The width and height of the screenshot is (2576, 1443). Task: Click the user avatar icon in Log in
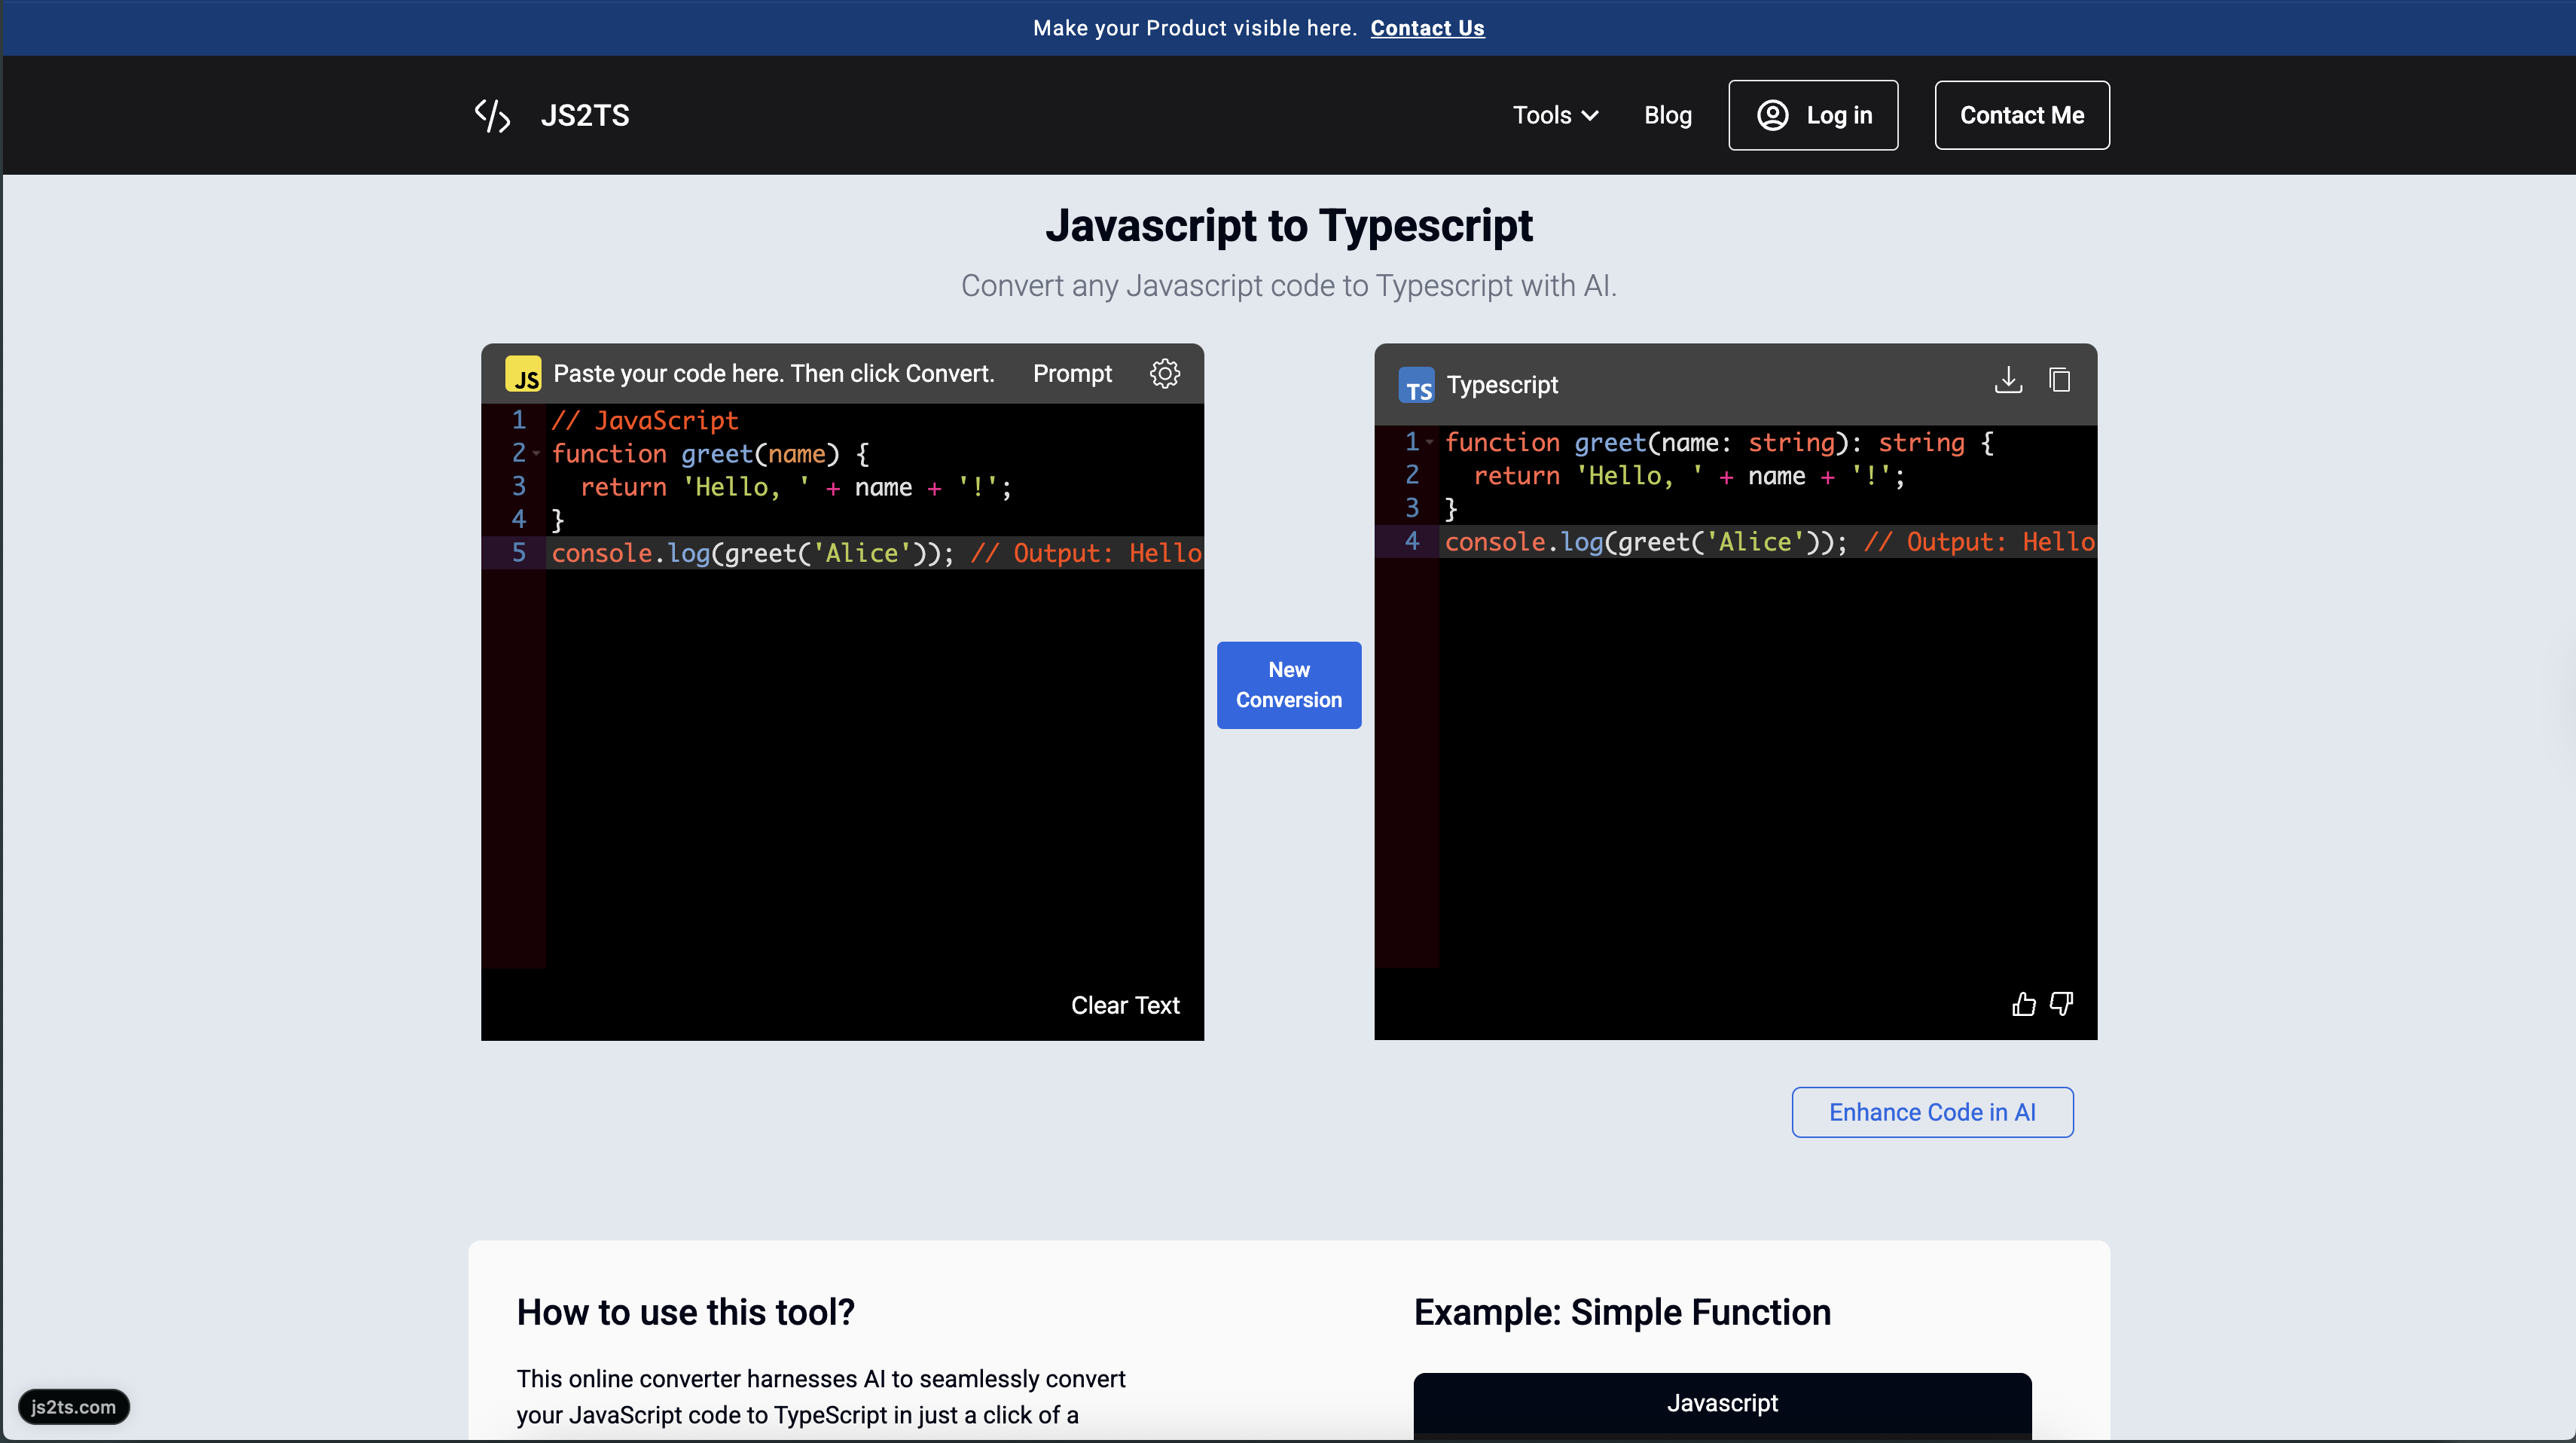(1773, 115)
